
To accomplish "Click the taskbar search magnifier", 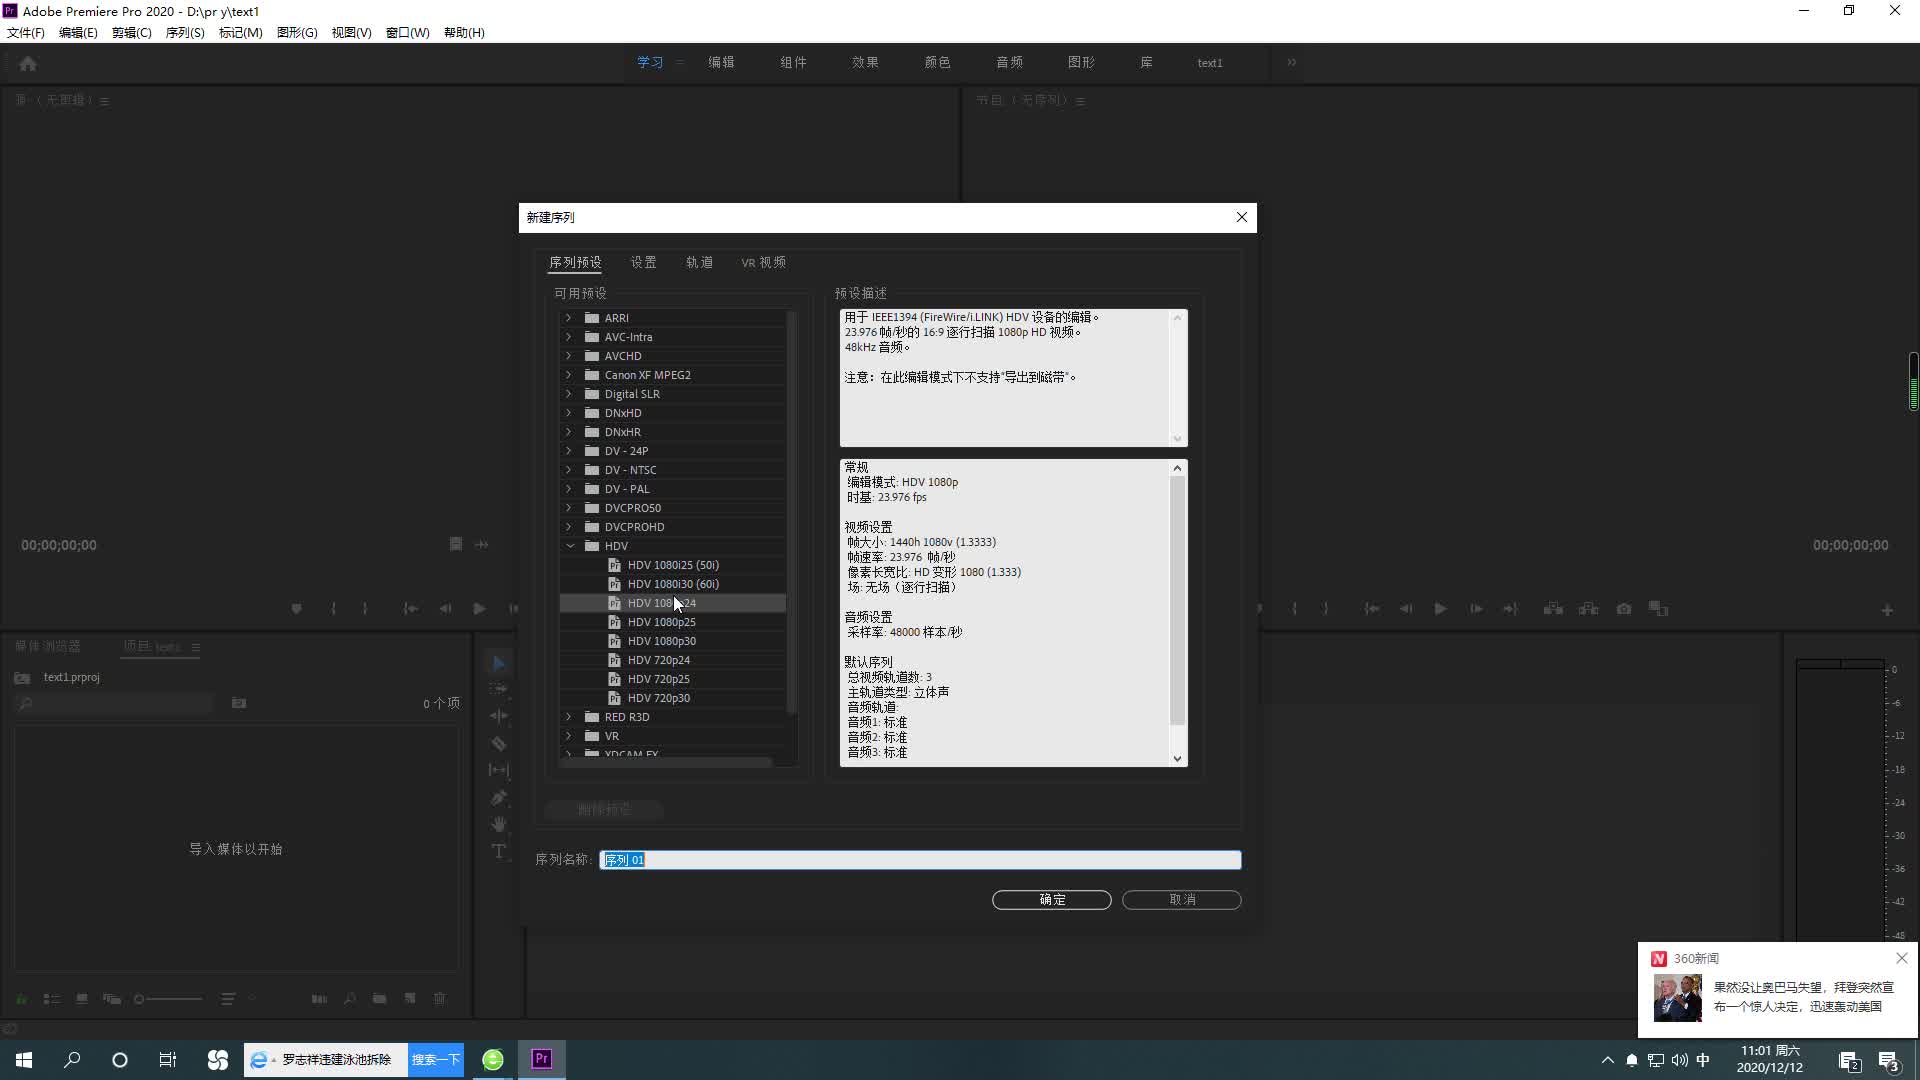I will coord(72,1059).
